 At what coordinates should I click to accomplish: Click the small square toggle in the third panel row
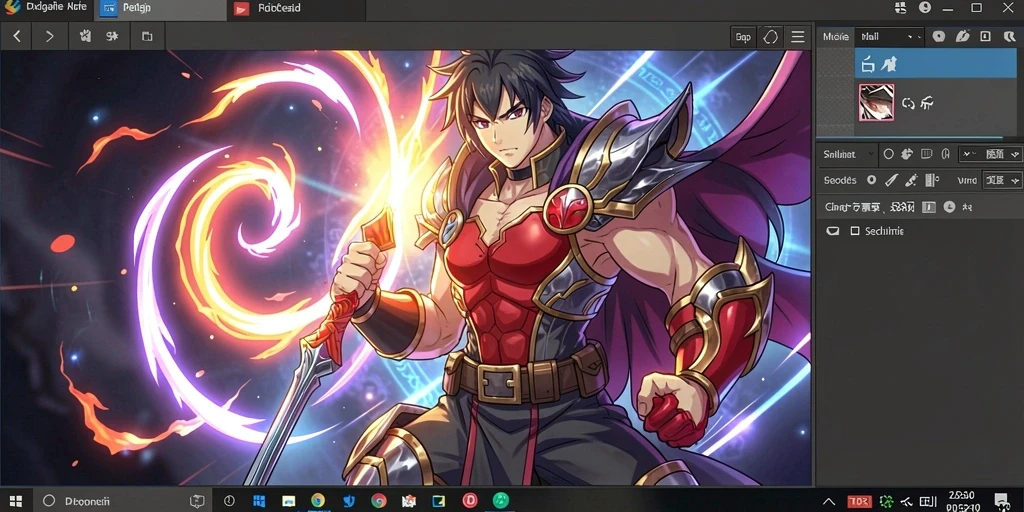tap(928, 207)
